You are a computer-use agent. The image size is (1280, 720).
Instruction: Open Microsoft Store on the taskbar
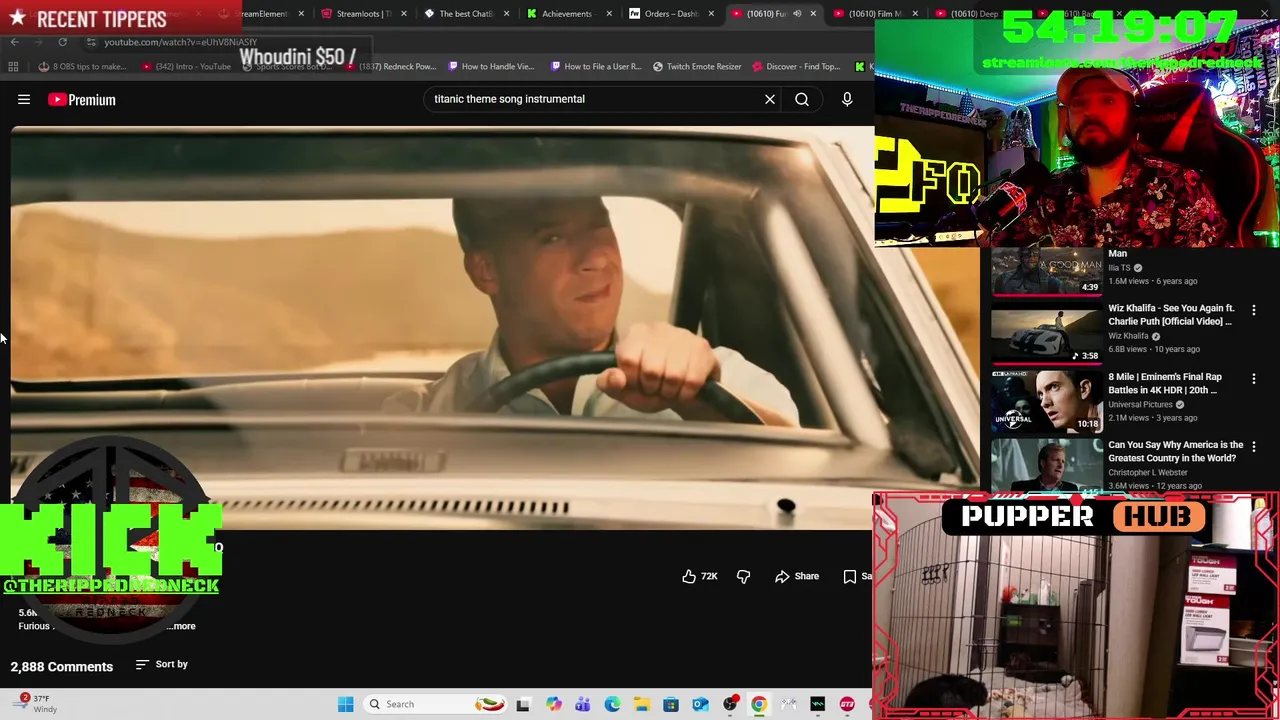[x=671, y=704]
